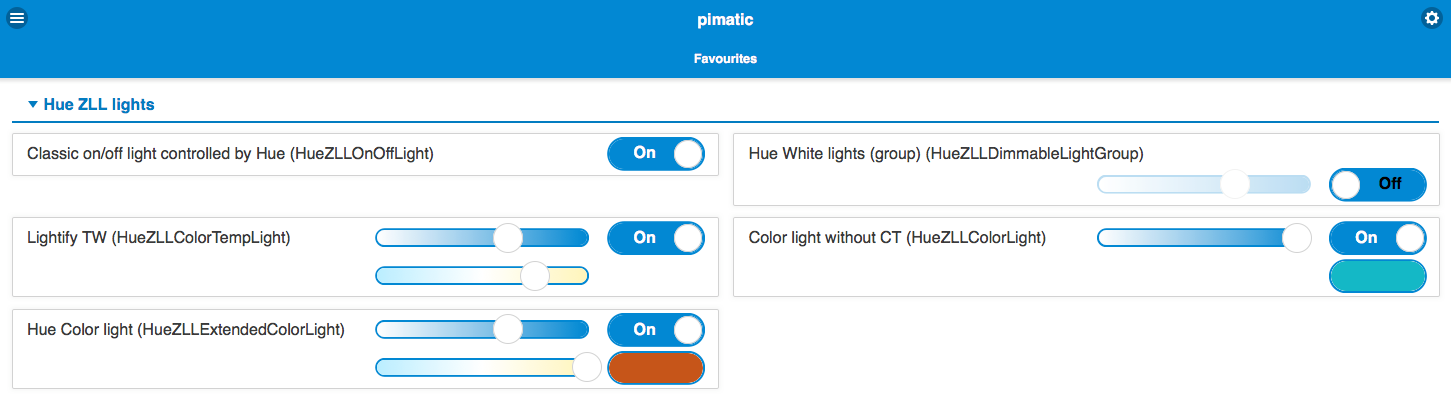The image size is (1451, 398).
Task: Open the orange color swatch picker
Action: (x=656, y=368)
